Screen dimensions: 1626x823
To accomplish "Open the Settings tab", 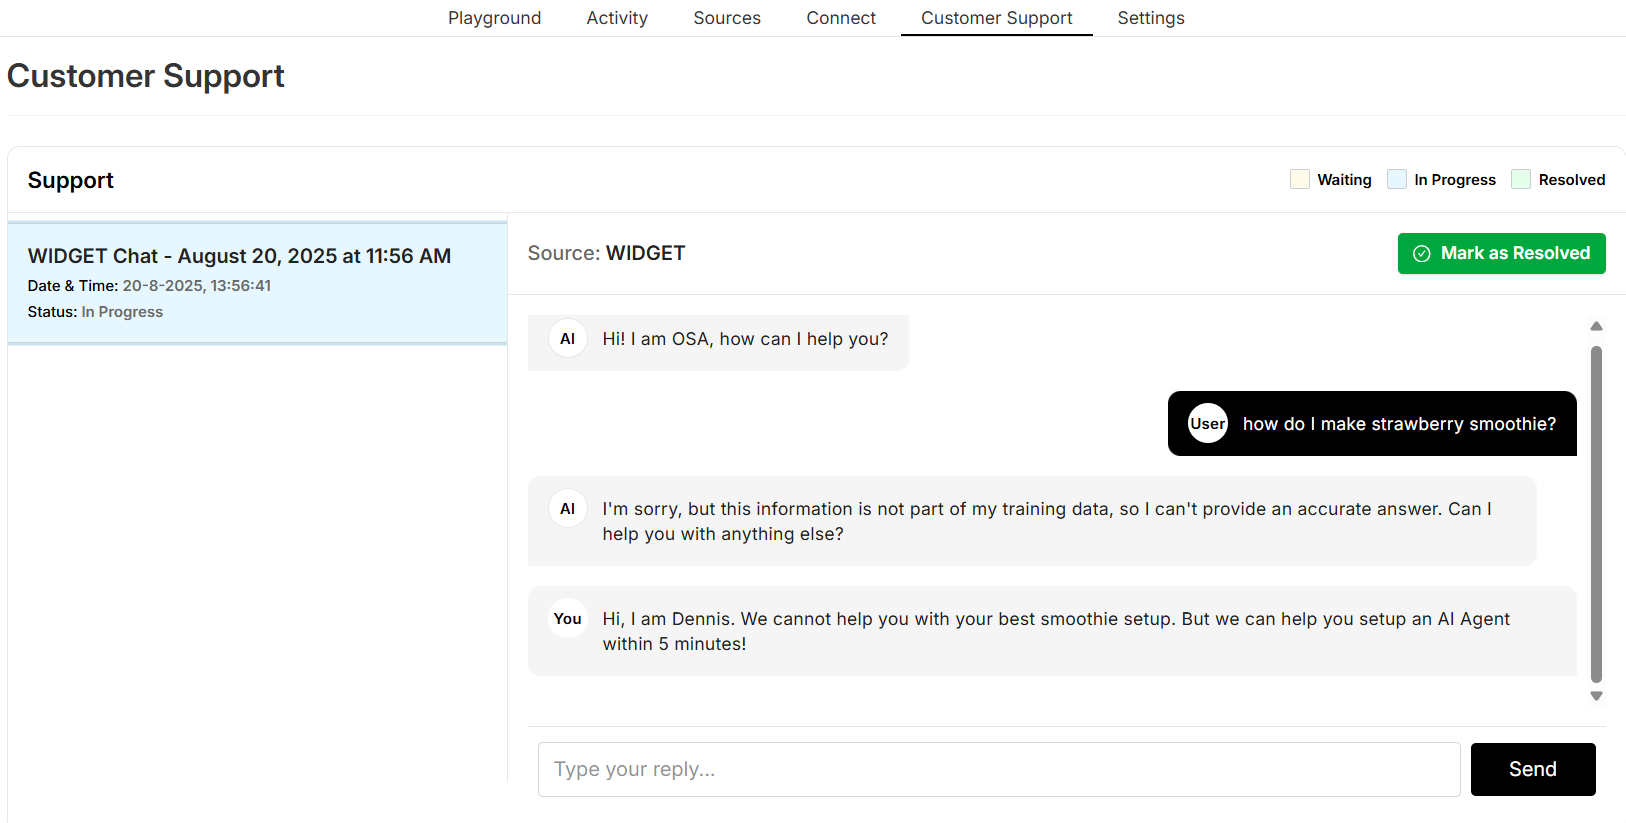I will click(x=1151, y=18).
